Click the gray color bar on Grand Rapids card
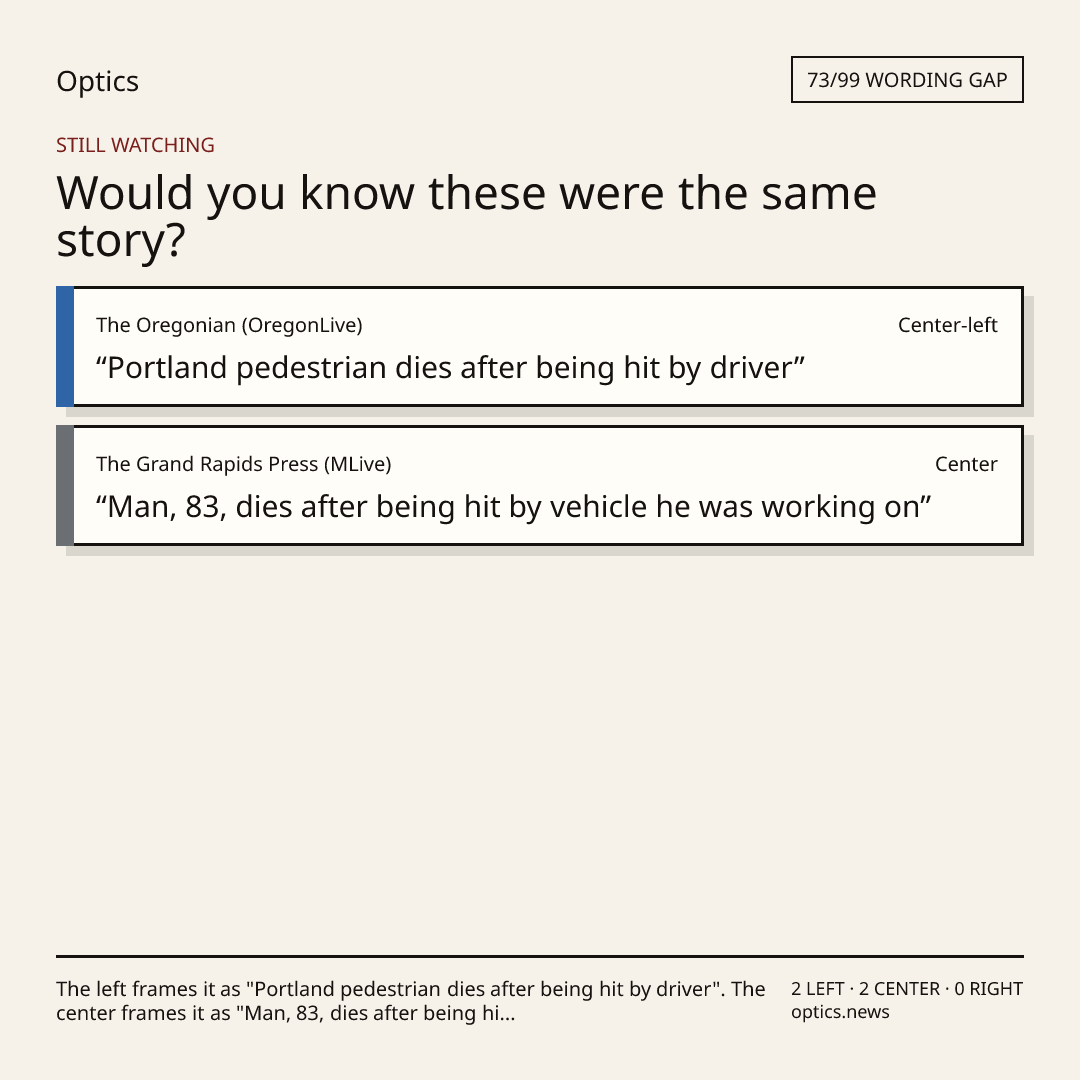This screenshot has width=1080, height=1080. click(x=65, y=486)
